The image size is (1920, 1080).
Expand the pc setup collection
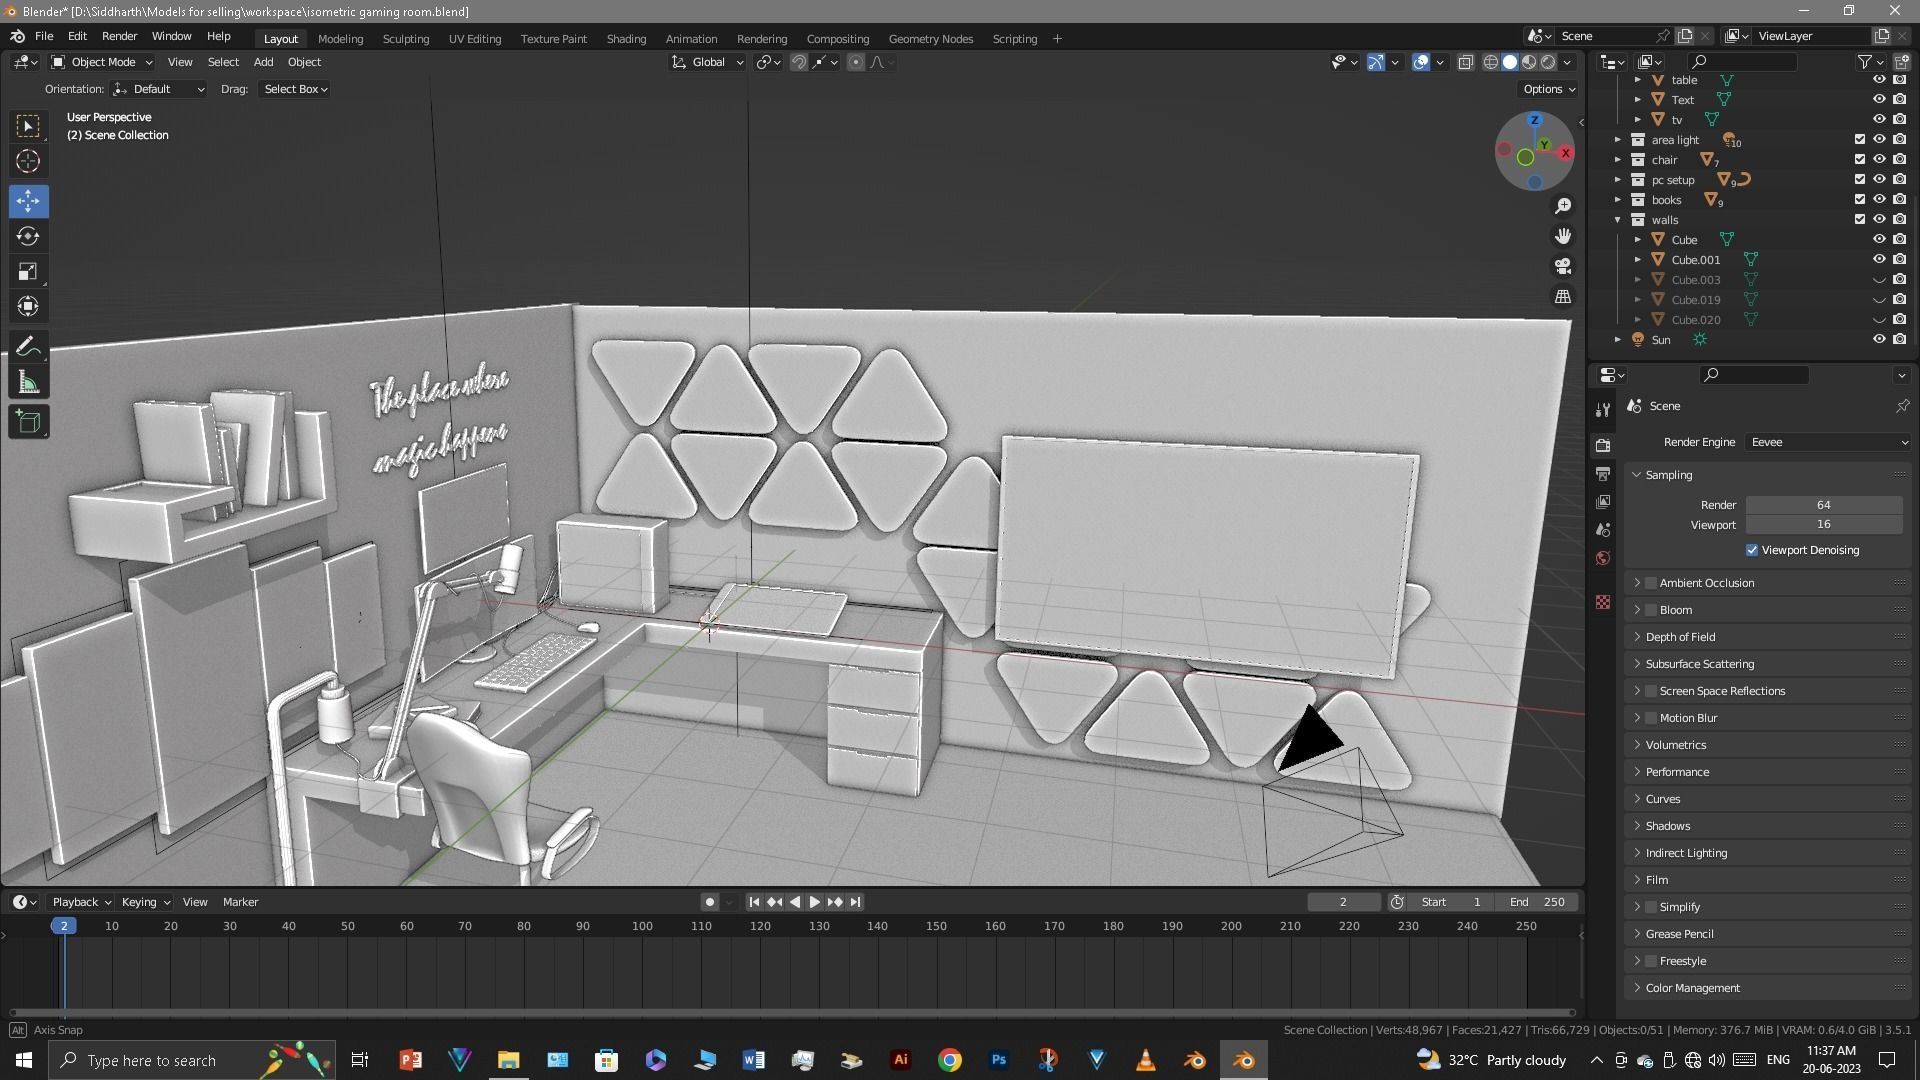pos(1618,180)
